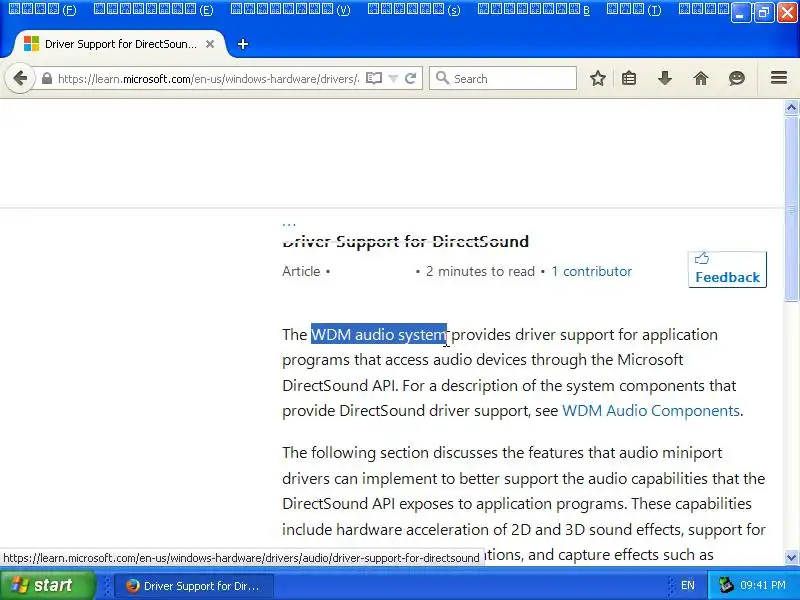Open the Downloads arrow icon
The height and width of the screenshot is (600, 800).
tap(665, 78)
